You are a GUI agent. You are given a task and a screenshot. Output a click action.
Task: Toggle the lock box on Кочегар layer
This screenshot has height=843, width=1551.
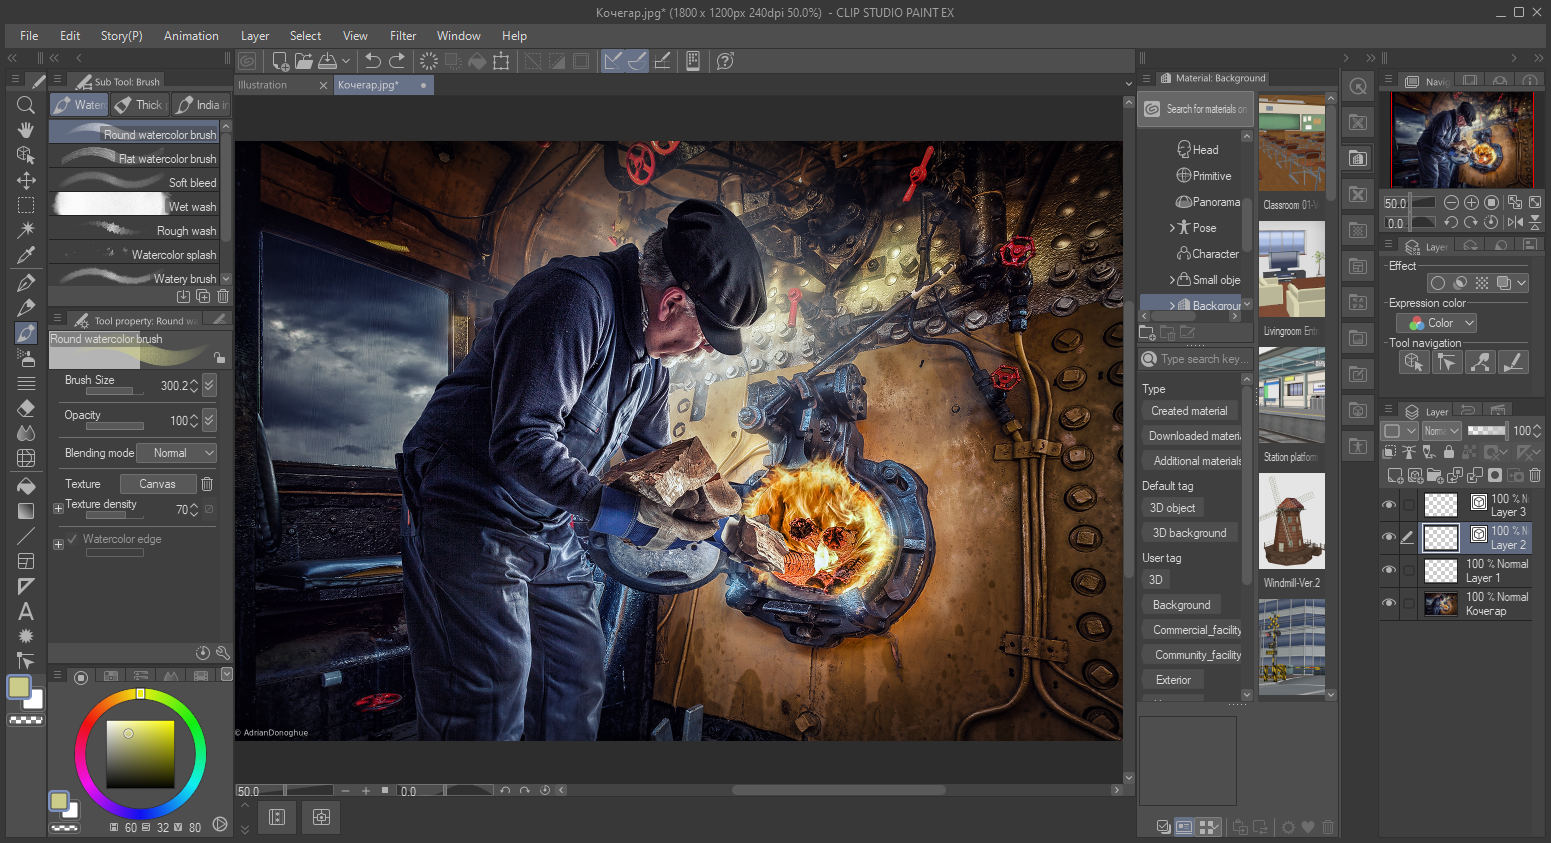point(1408,603)
